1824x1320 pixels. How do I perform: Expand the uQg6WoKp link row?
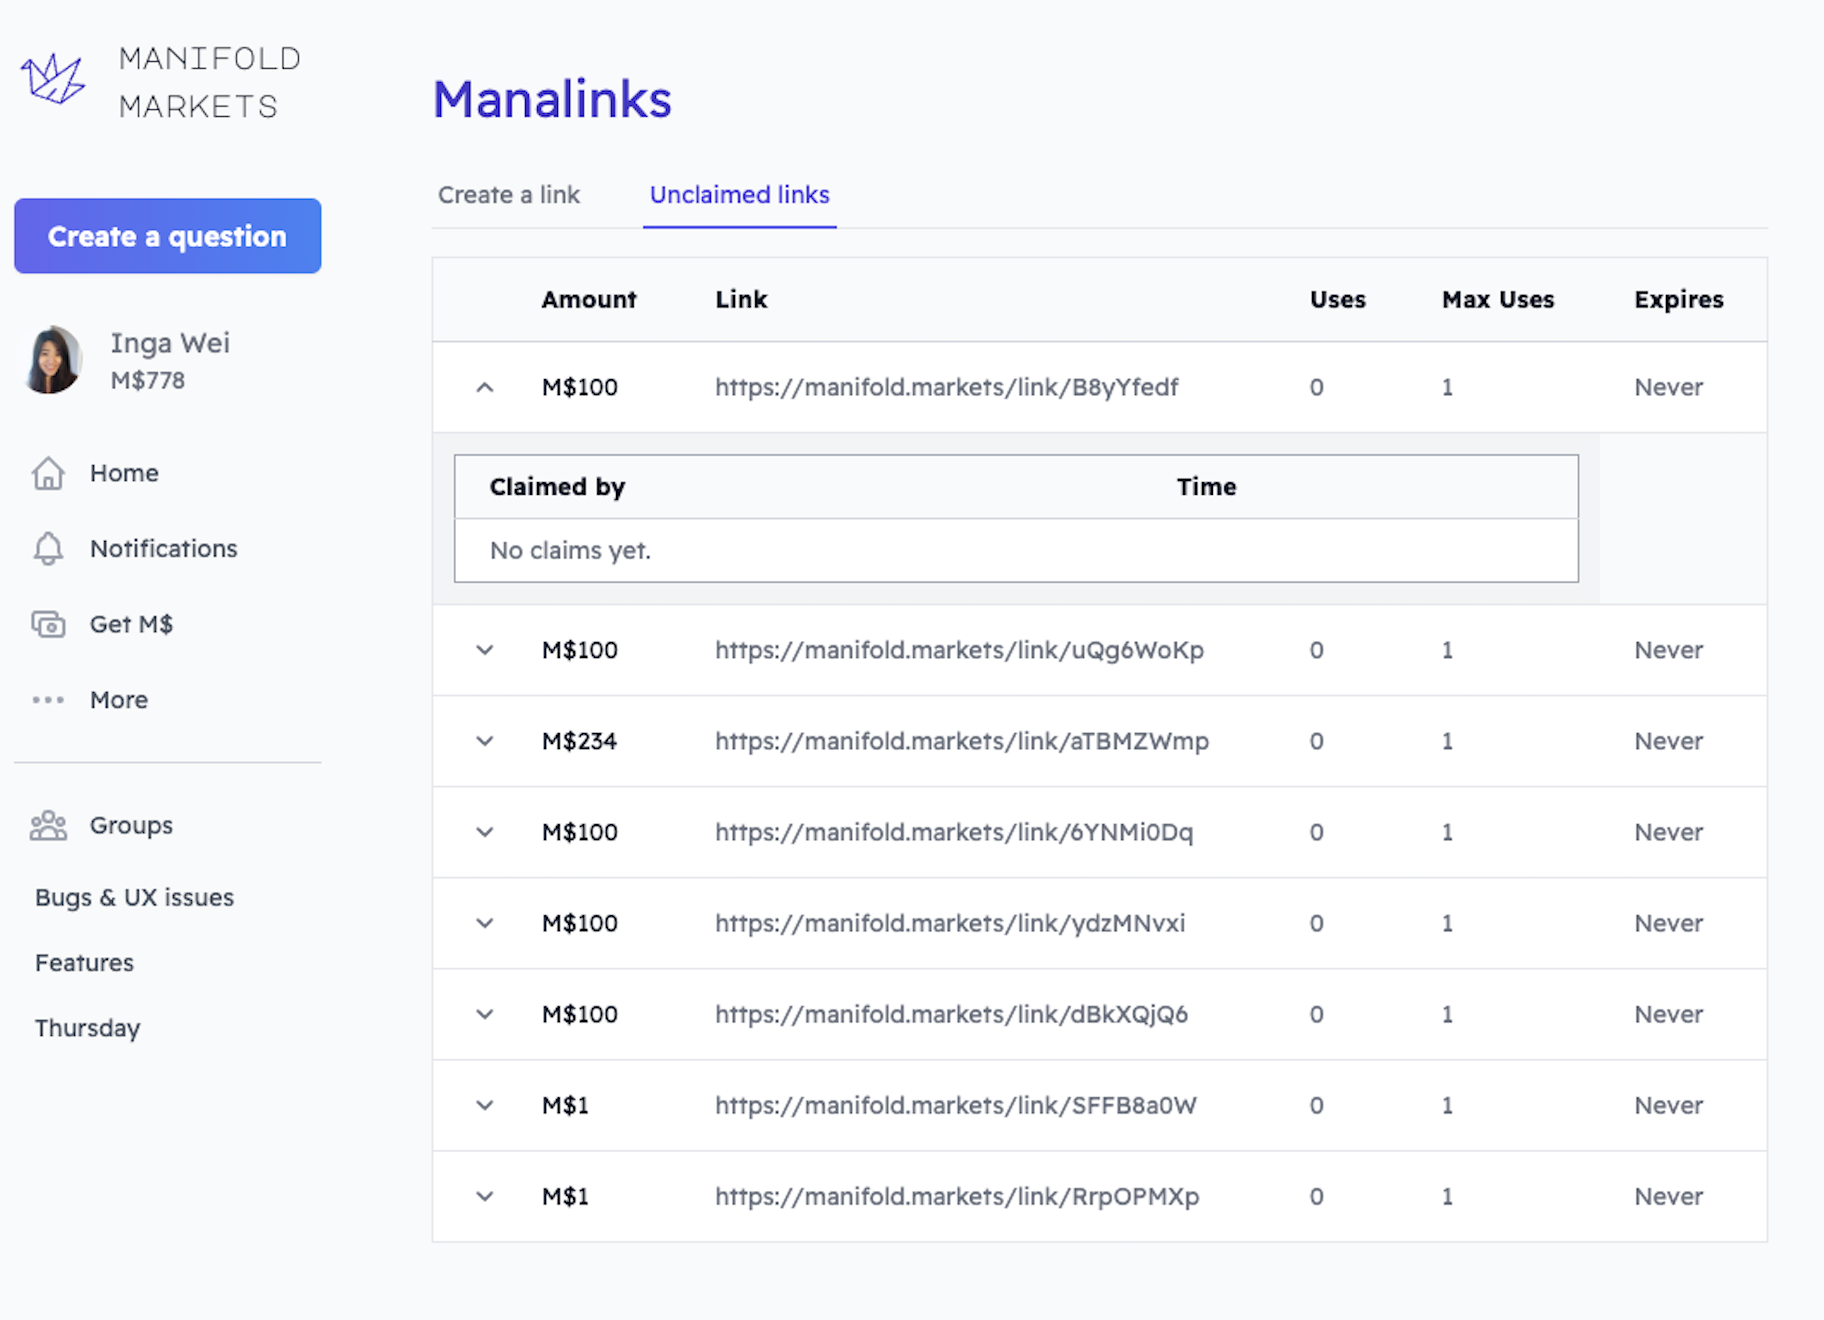485,650
